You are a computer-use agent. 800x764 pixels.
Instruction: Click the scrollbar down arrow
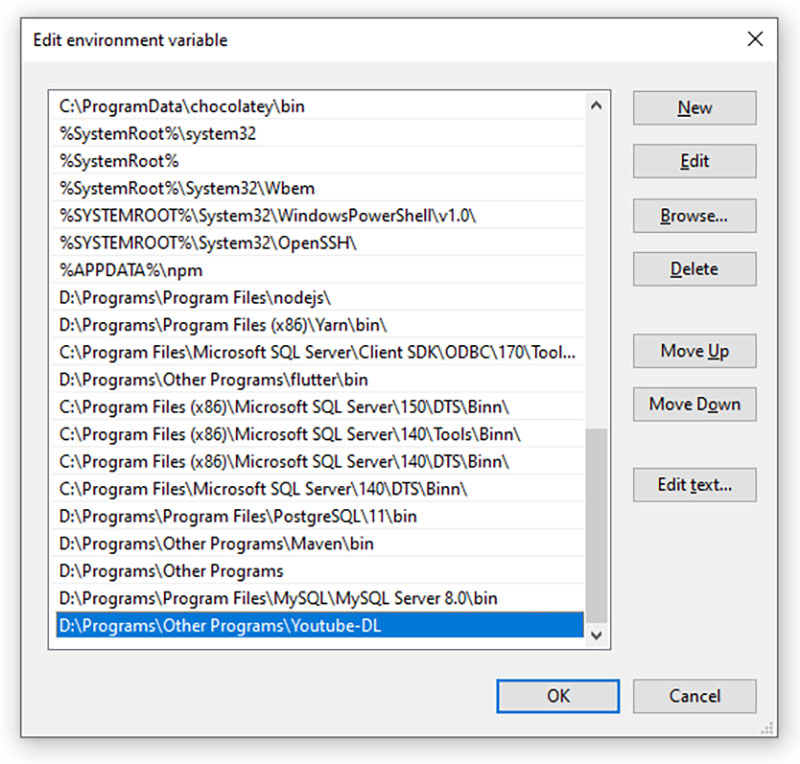click(596, 634)
